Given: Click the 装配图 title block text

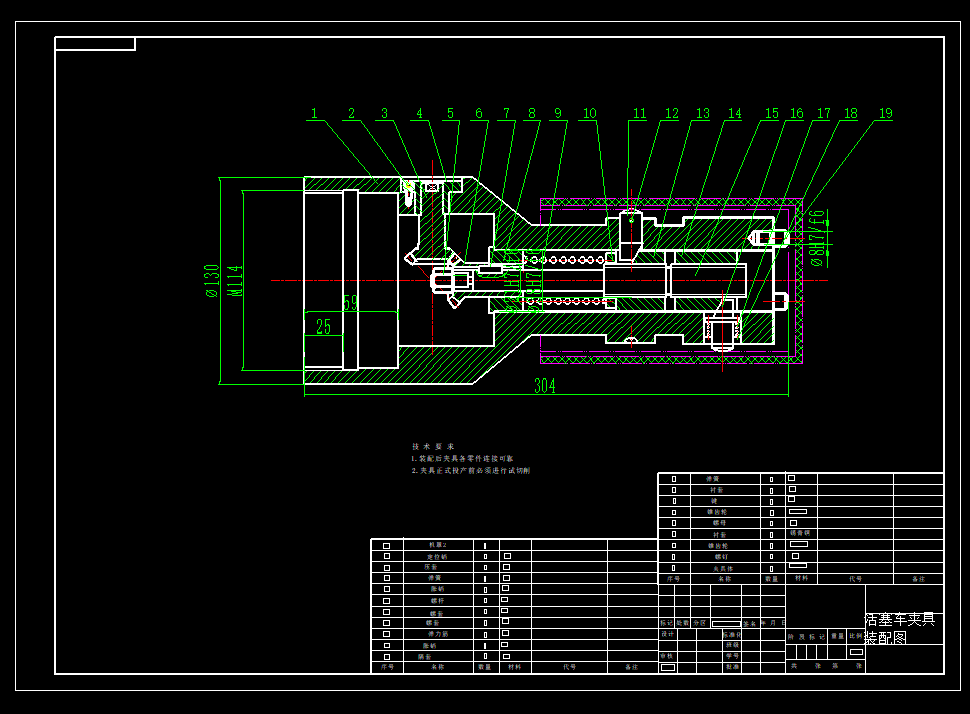Looking at the screenshot, I should point(885,637).
